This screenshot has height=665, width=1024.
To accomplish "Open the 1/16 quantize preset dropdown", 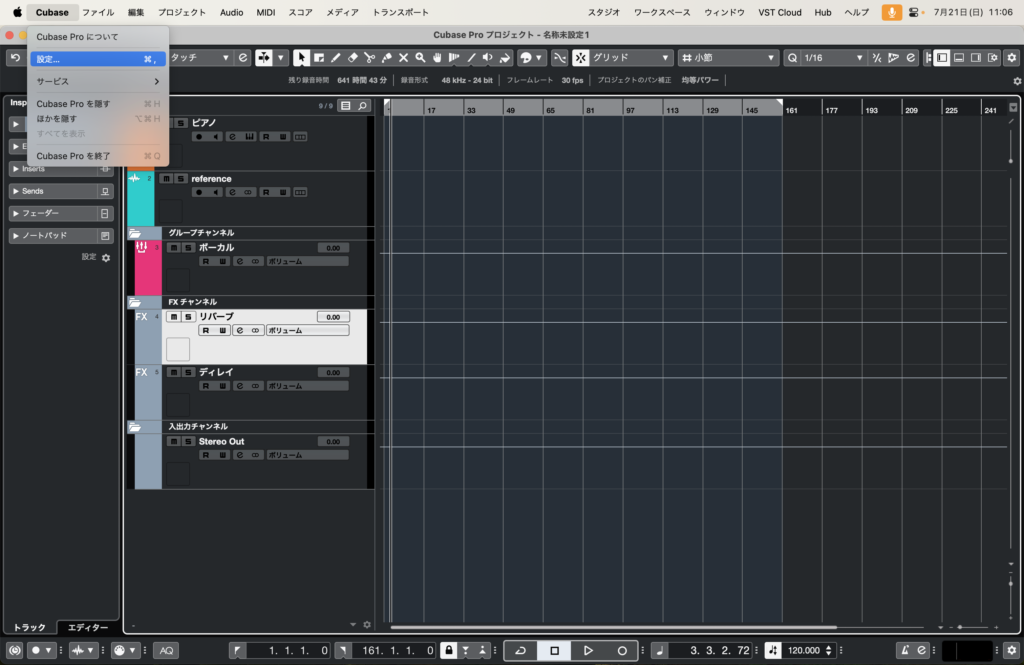I will [832, 58].
